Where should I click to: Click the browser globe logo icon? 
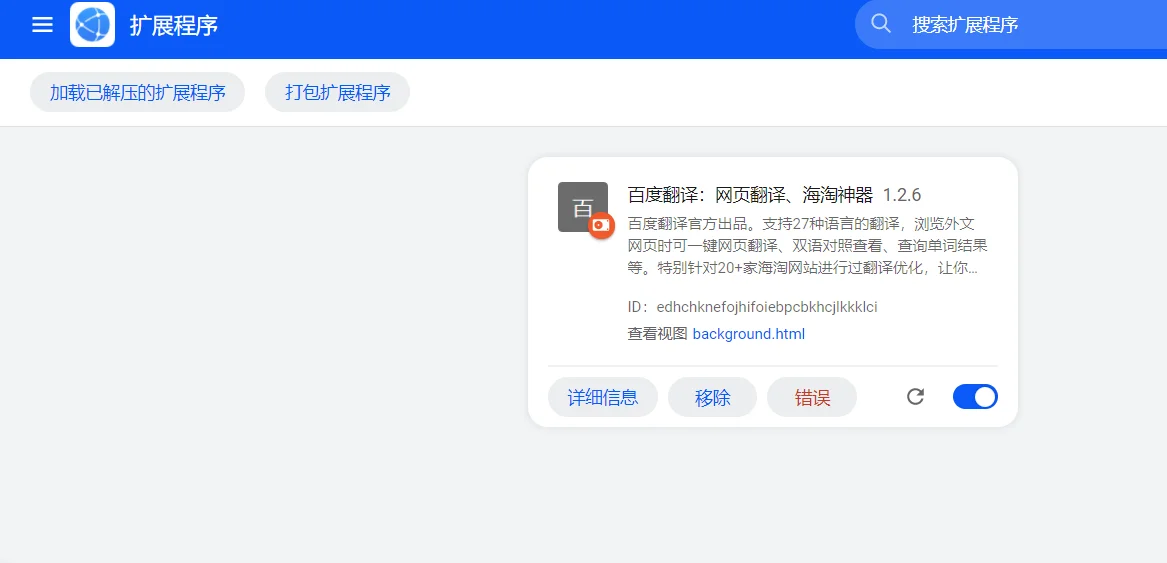click(92, 25)
